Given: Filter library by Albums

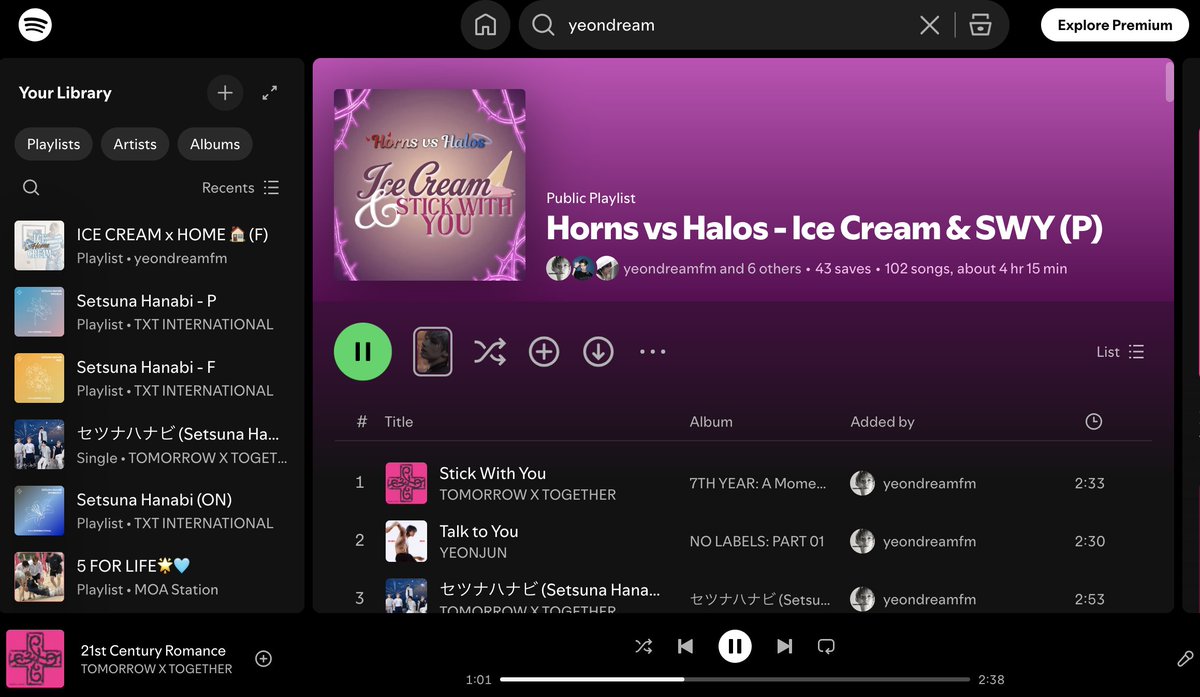Looking at the screenshot, I should pyautogui.click(x=215, y=144).
